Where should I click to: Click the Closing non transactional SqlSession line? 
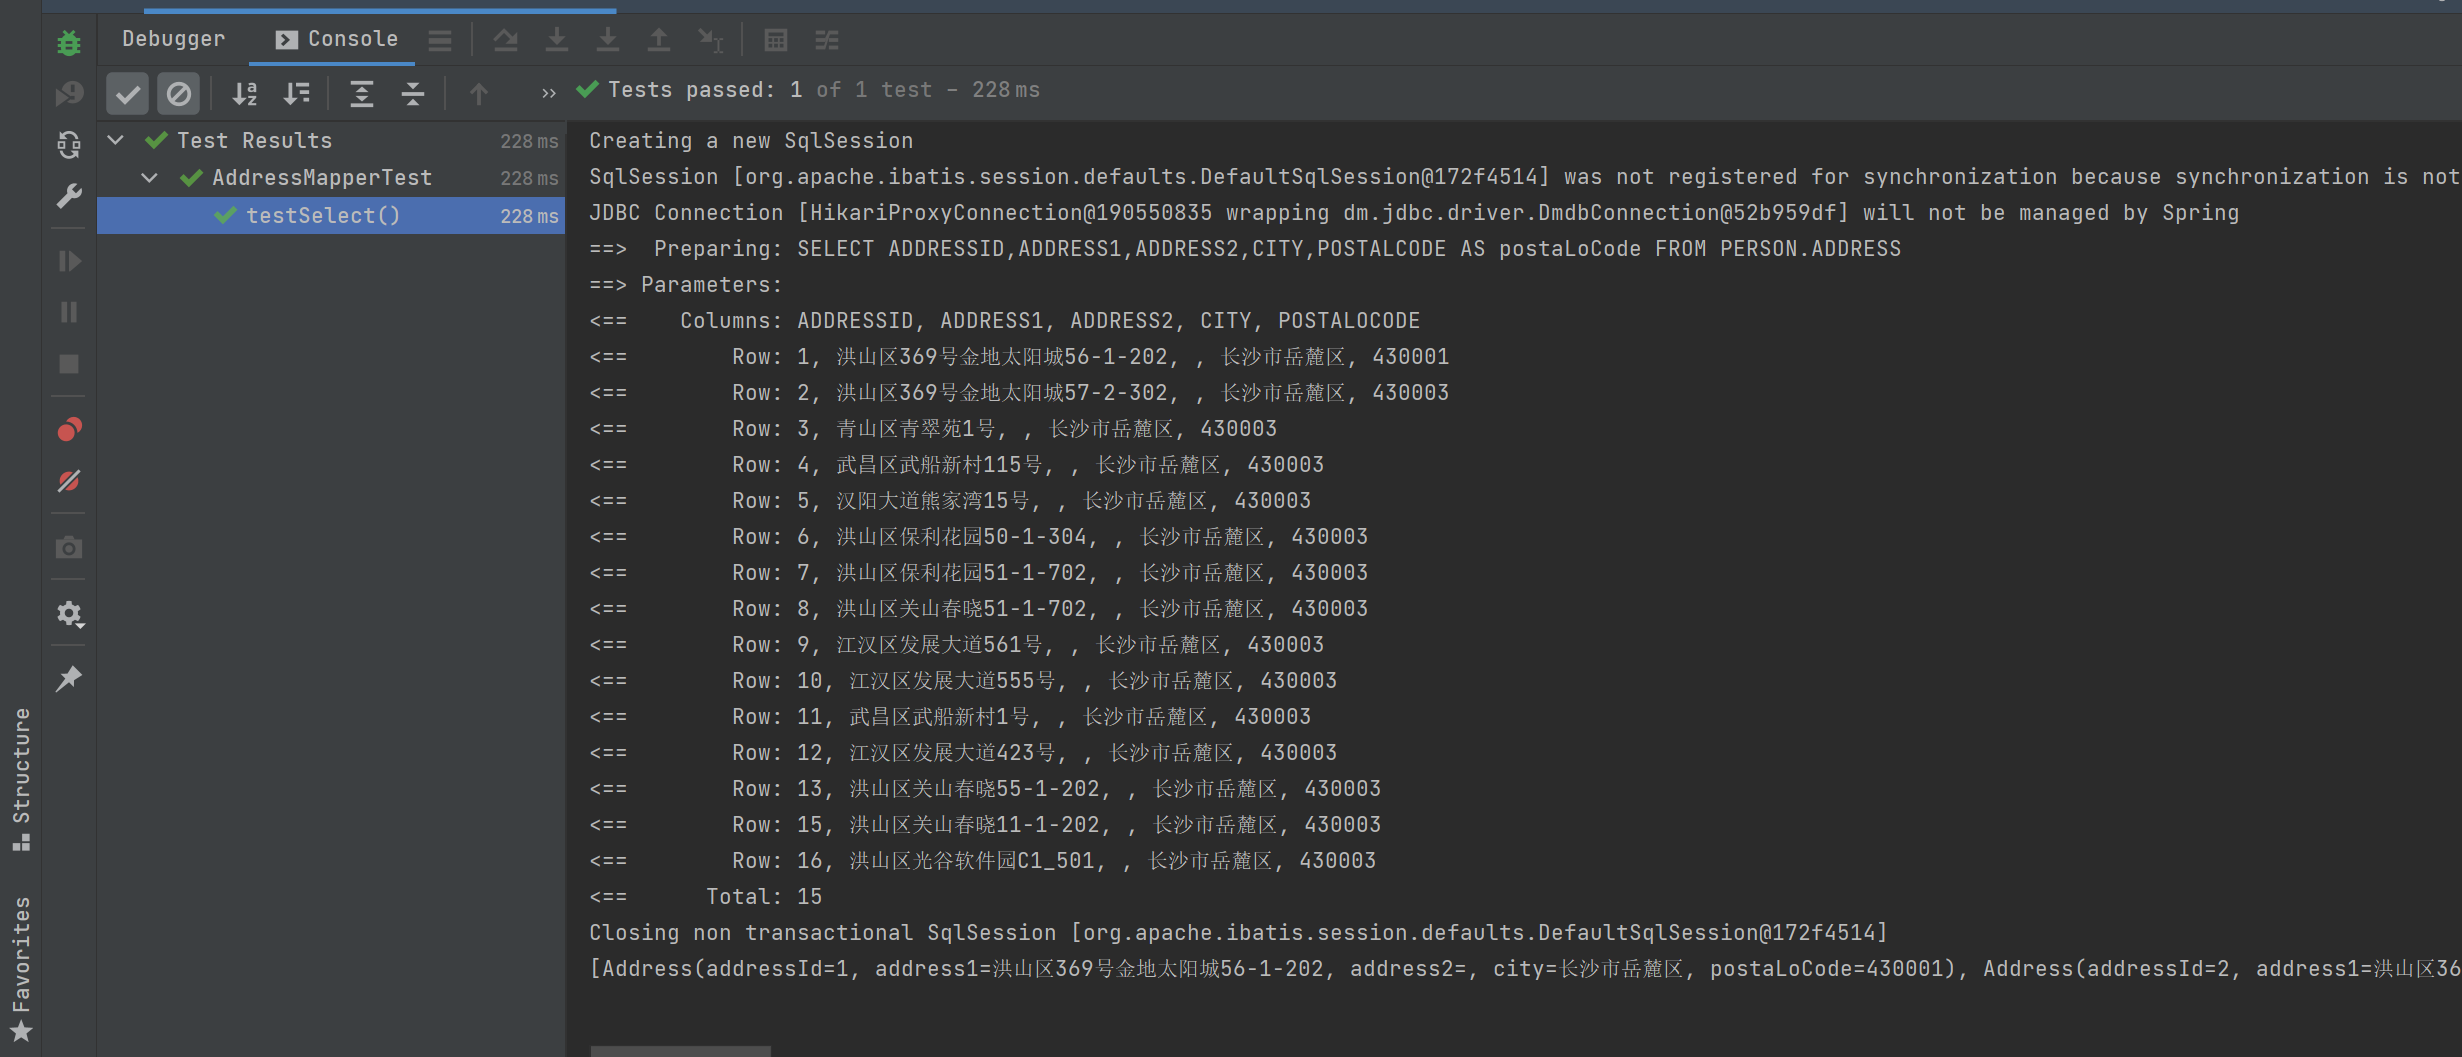click(1238, 933)
